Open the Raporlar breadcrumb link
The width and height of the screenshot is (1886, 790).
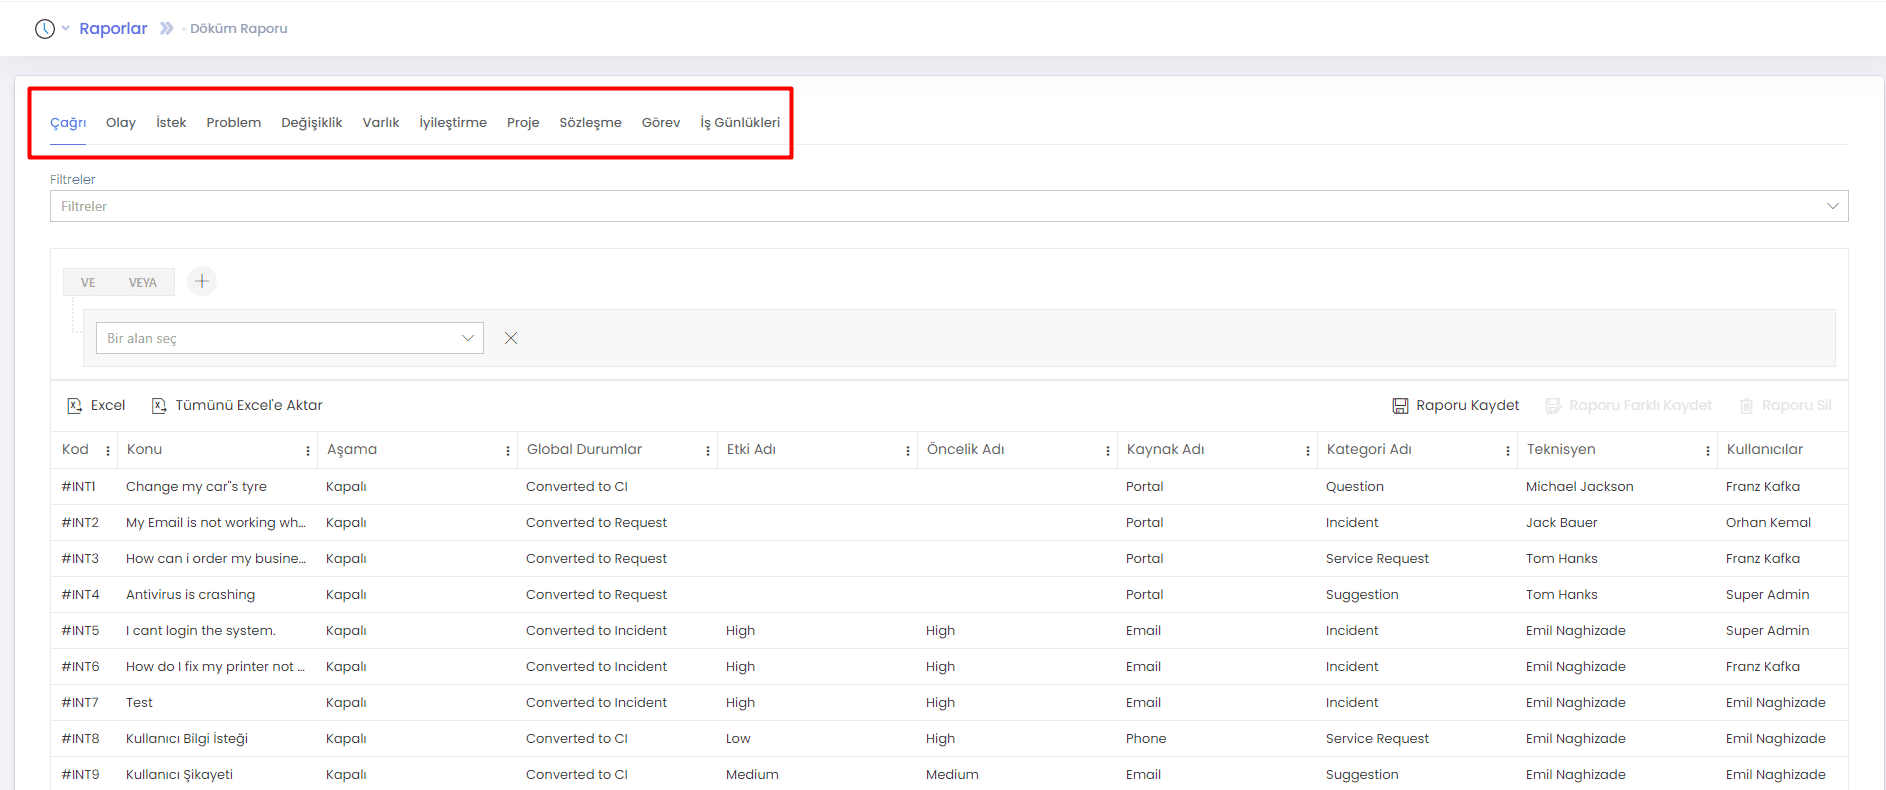pyautogui.click(x=113, y=29)
